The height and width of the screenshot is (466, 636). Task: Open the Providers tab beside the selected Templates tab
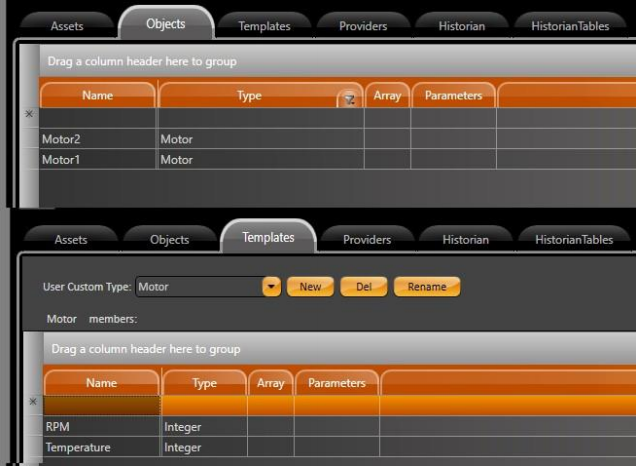(367, 240)
